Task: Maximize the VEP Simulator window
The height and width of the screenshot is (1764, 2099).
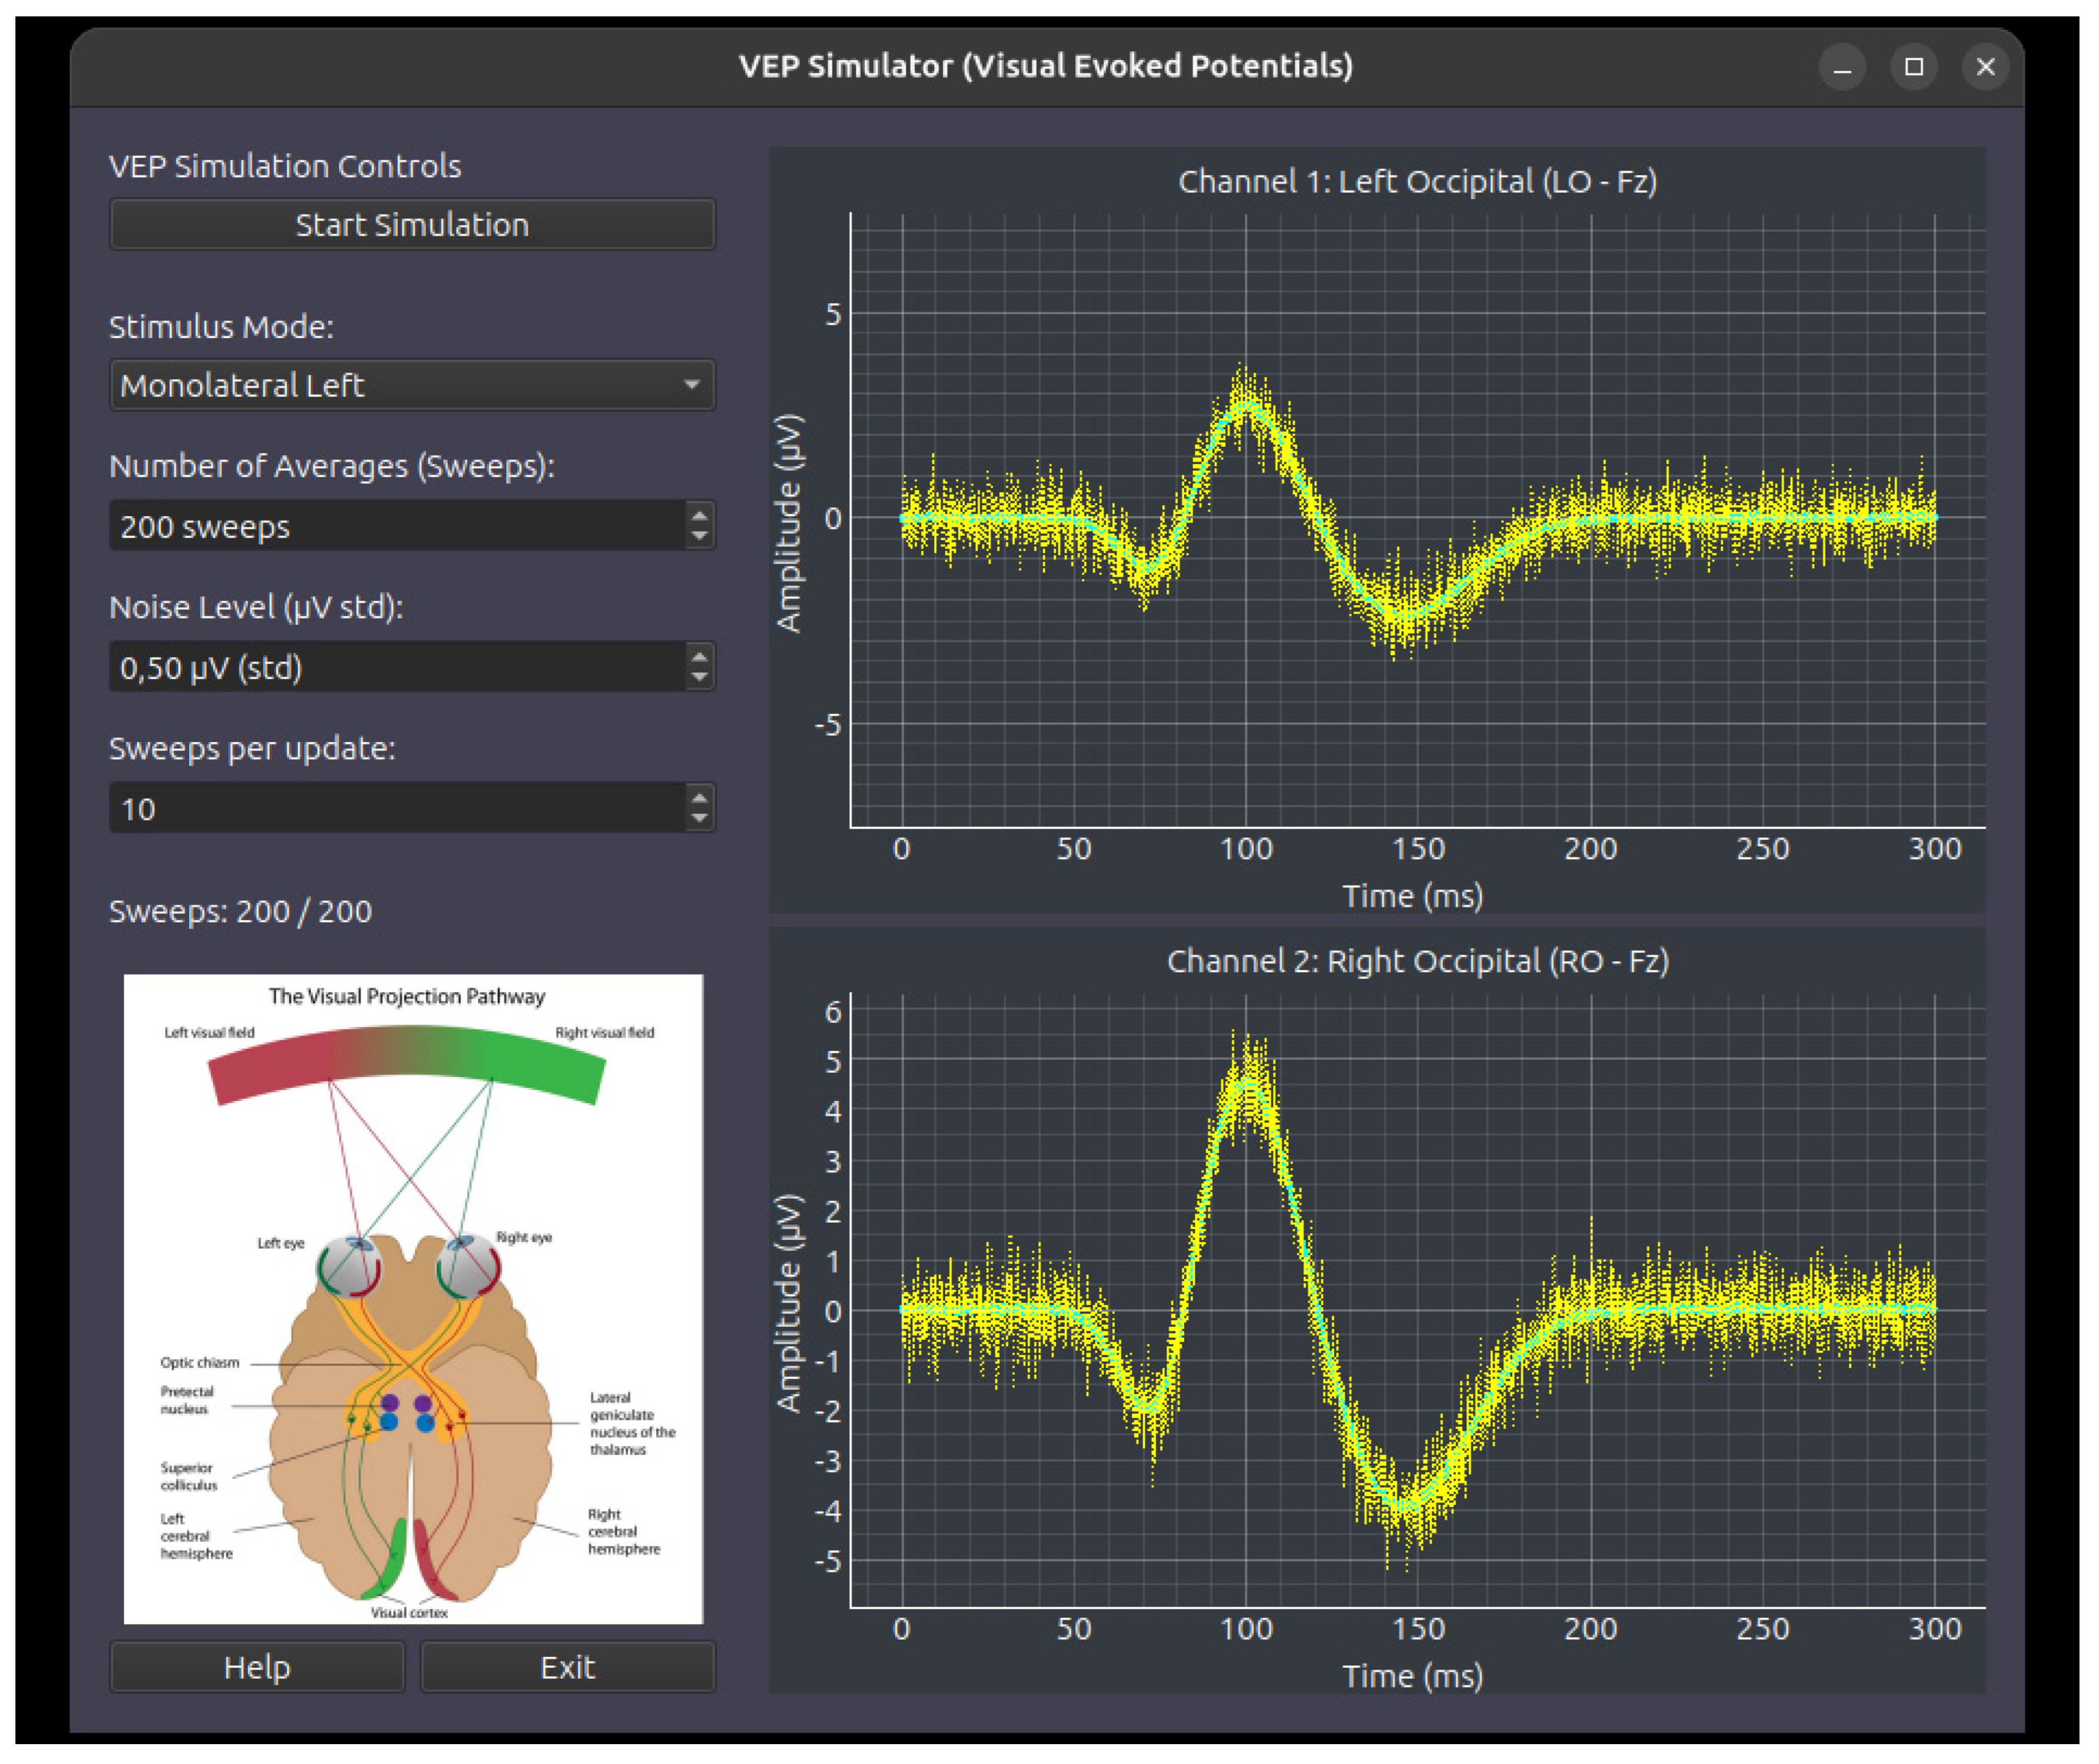Action: coord(1914,67)
